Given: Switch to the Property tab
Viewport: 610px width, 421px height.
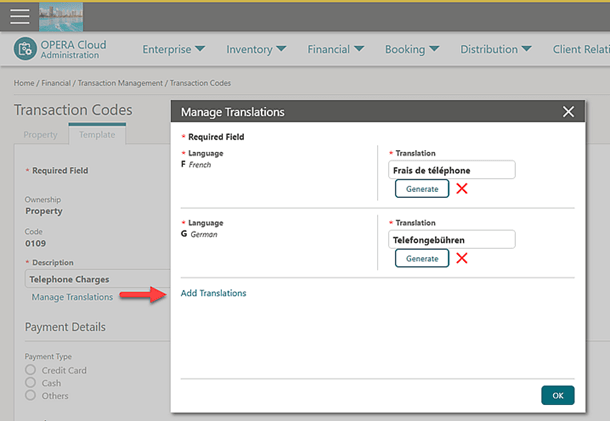Looking at the screenshot, I should 41,134.
